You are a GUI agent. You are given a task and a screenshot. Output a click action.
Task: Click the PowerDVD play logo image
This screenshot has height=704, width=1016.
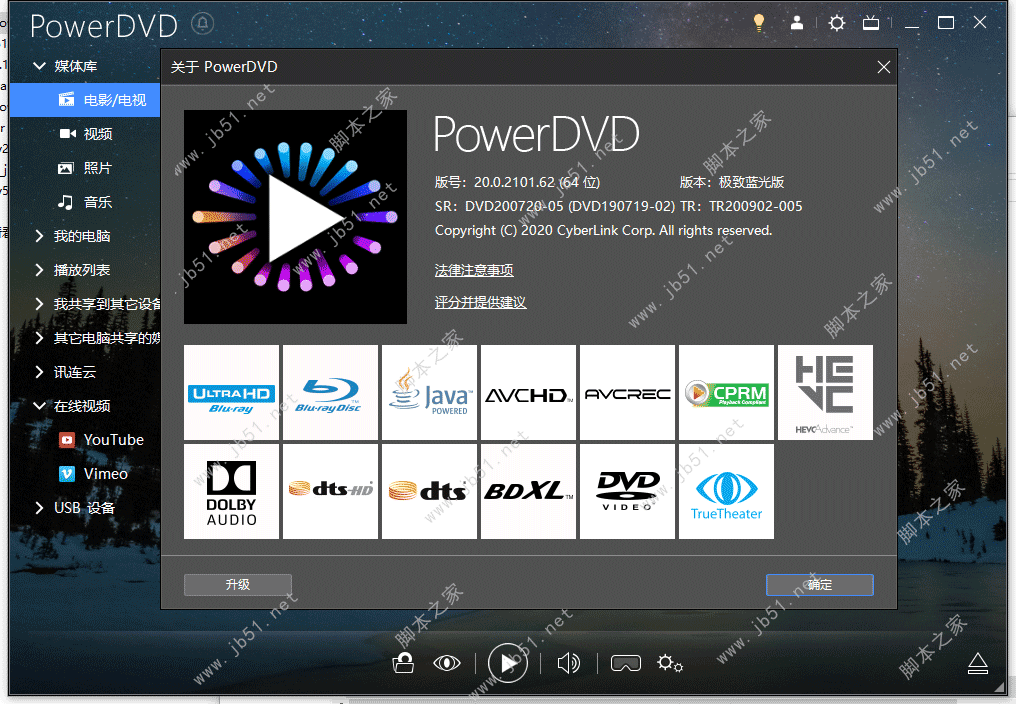295,217
